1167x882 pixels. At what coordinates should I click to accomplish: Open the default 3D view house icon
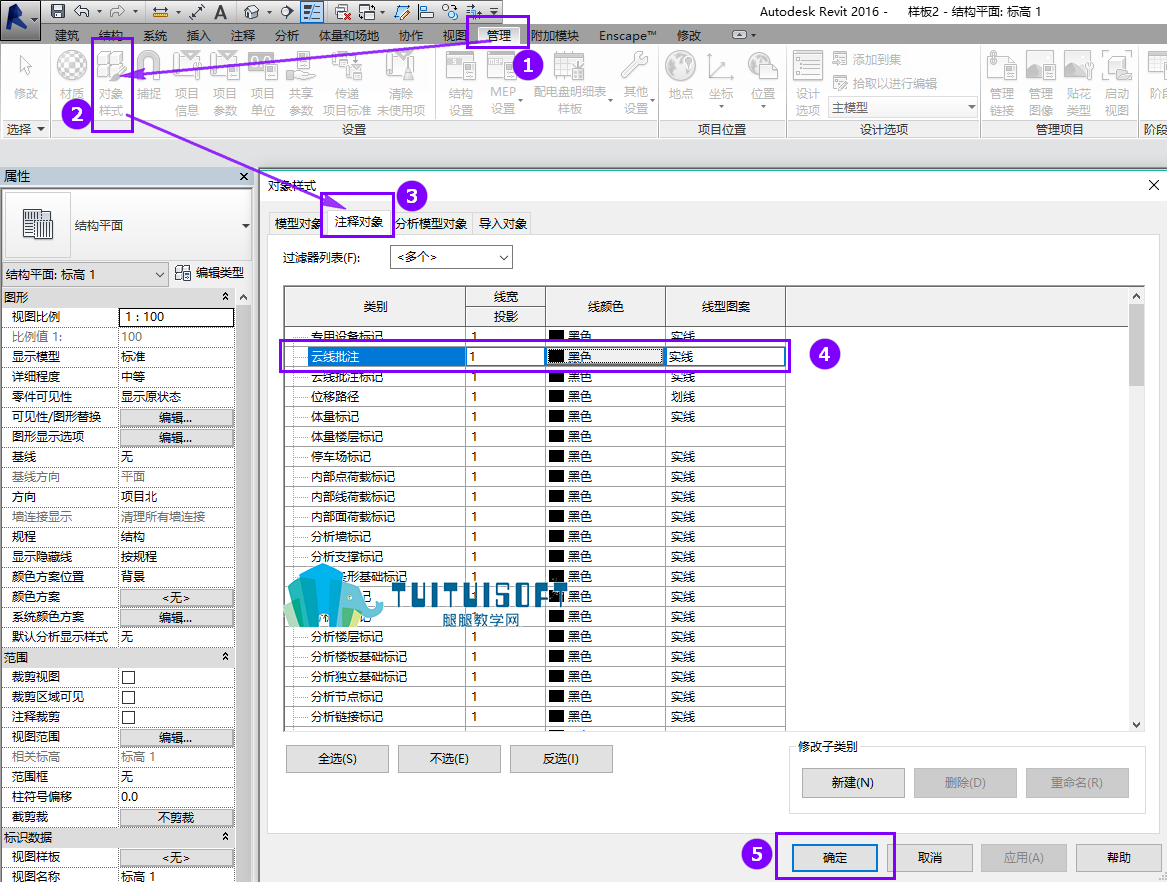(x=252, y=12)
